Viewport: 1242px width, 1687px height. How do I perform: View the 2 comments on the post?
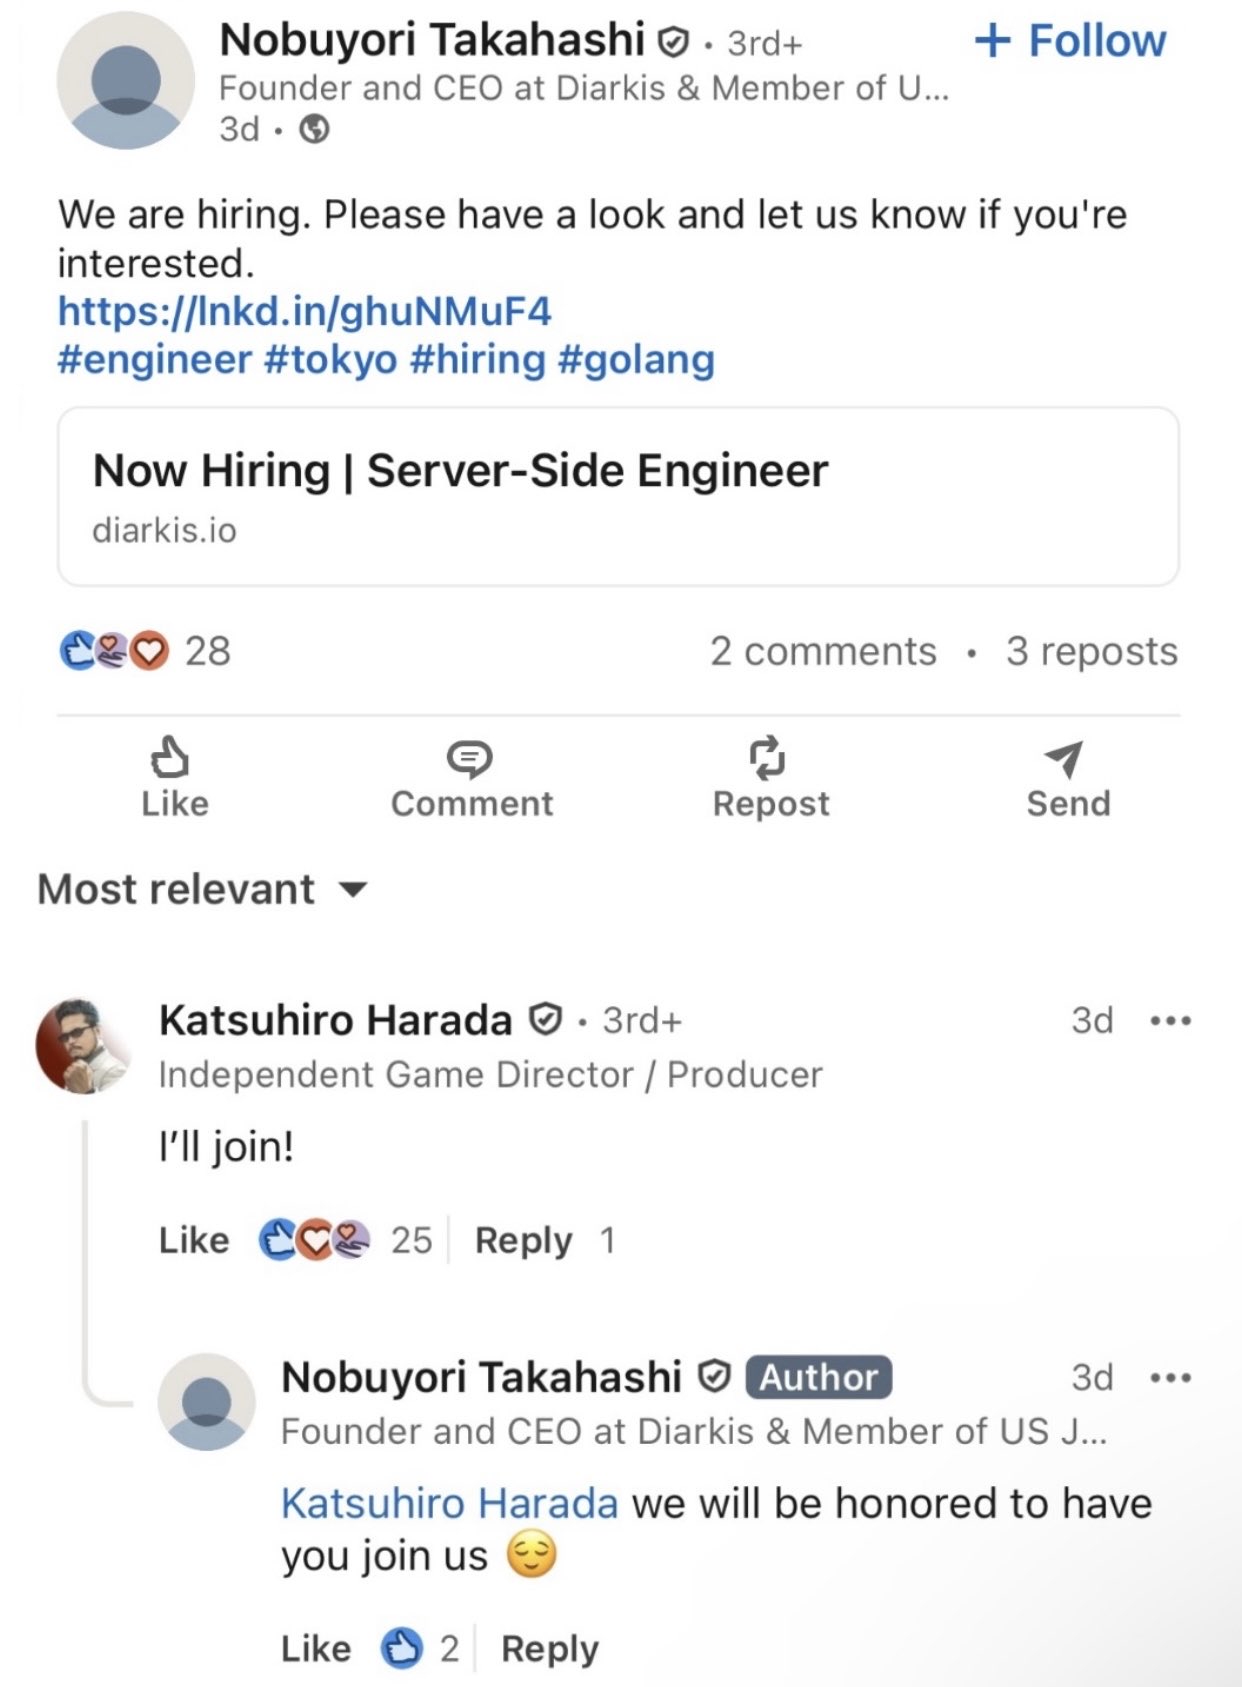(x=823, y=651)
